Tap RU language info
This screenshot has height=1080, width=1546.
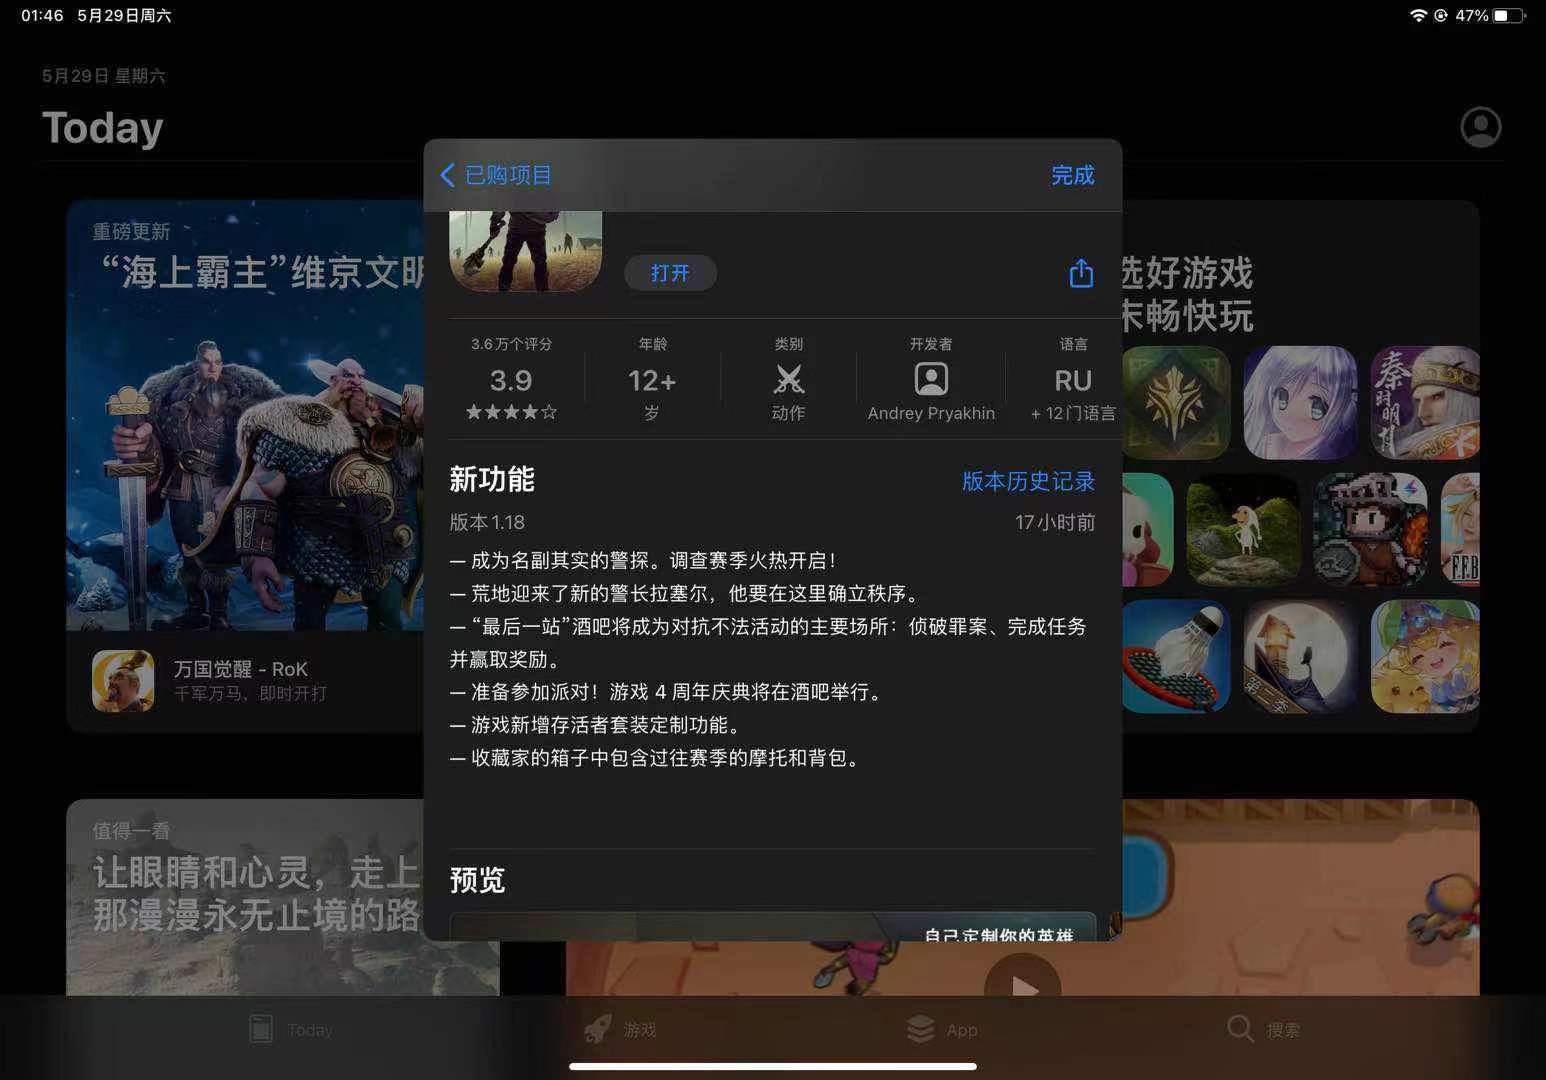tap(1073, 380)
